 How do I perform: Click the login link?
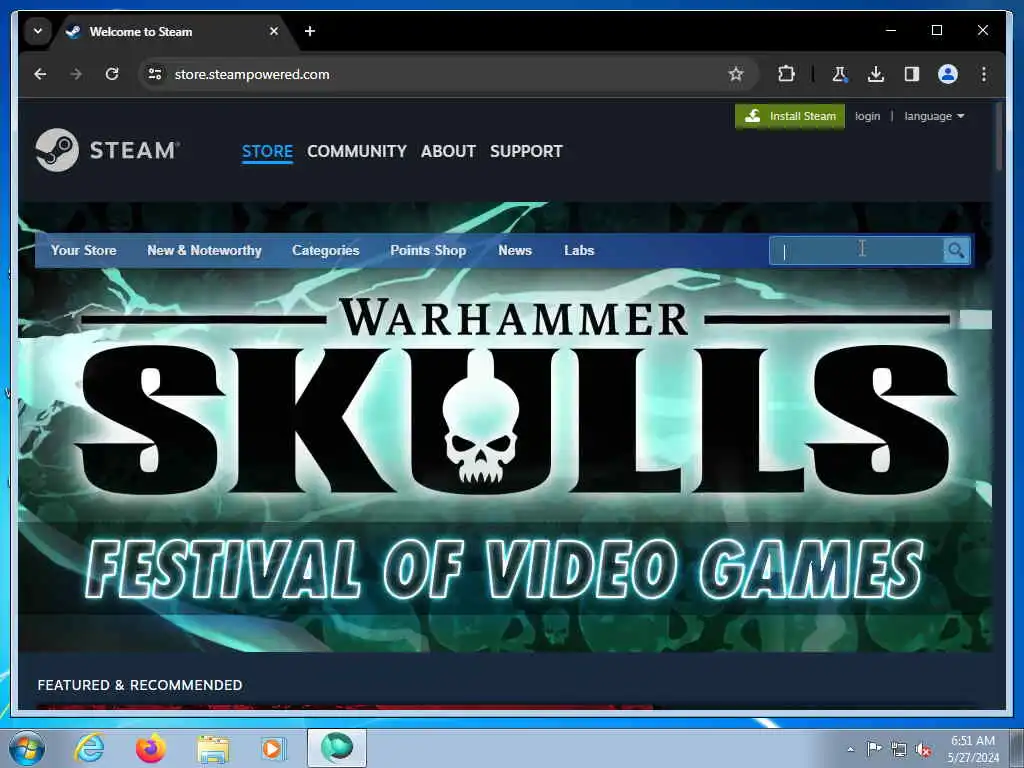click(867, 116)
